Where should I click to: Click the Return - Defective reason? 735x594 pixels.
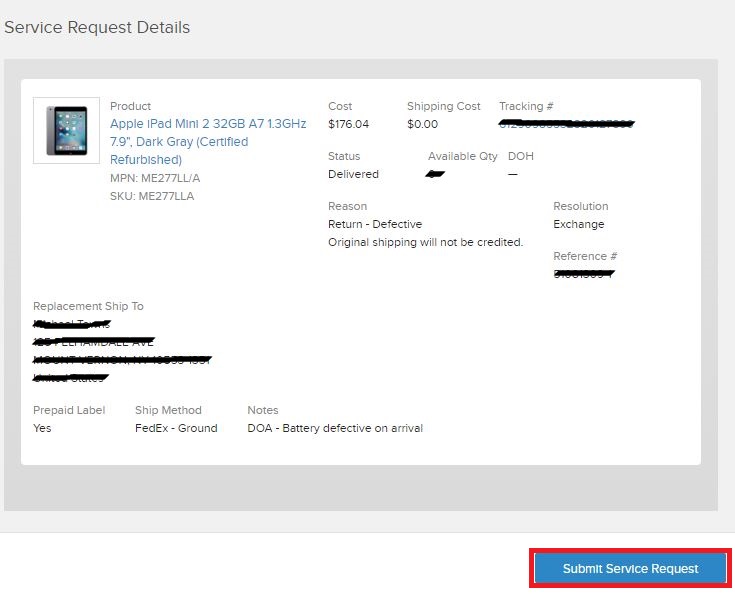[375, 224]
